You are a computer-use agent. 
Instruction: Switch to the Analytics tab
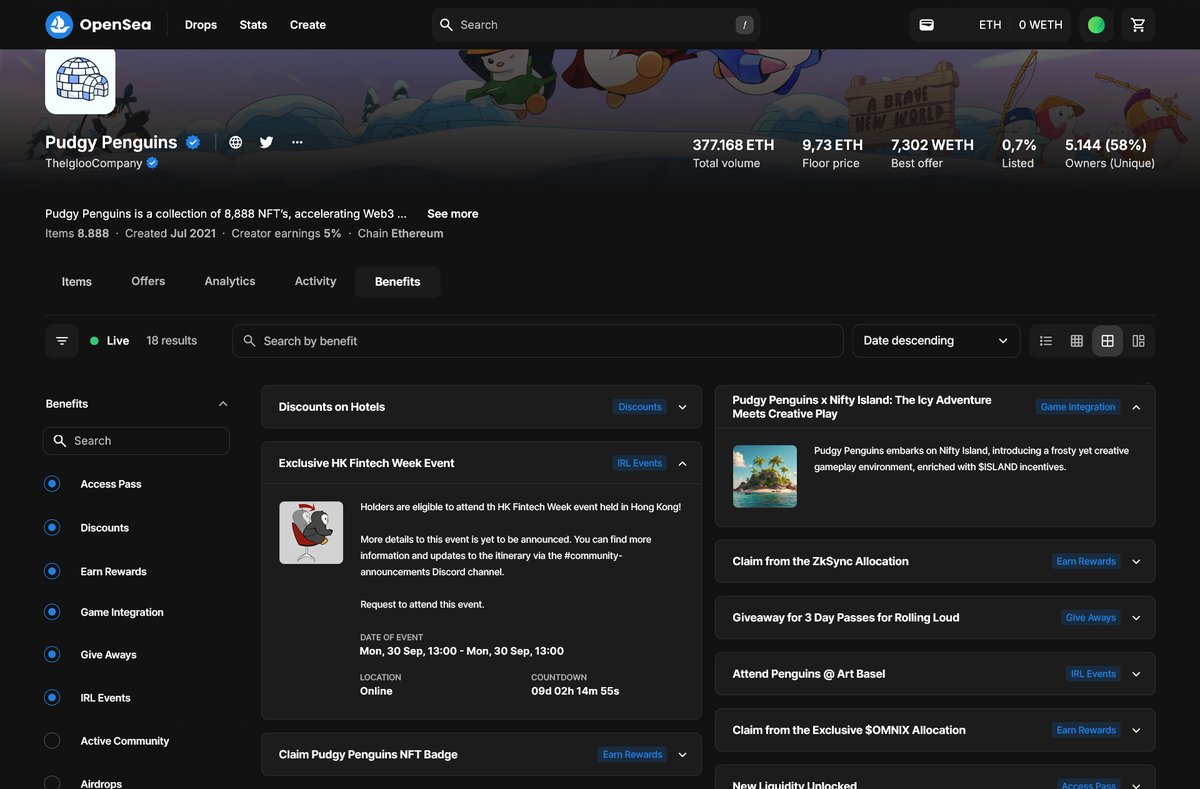click(x=230, y=282)
